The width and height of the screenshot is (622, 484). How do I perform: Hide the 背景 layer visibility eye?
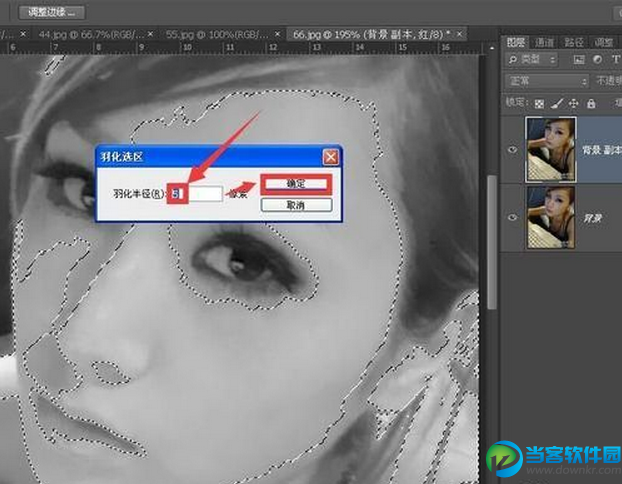click(513, 217)
